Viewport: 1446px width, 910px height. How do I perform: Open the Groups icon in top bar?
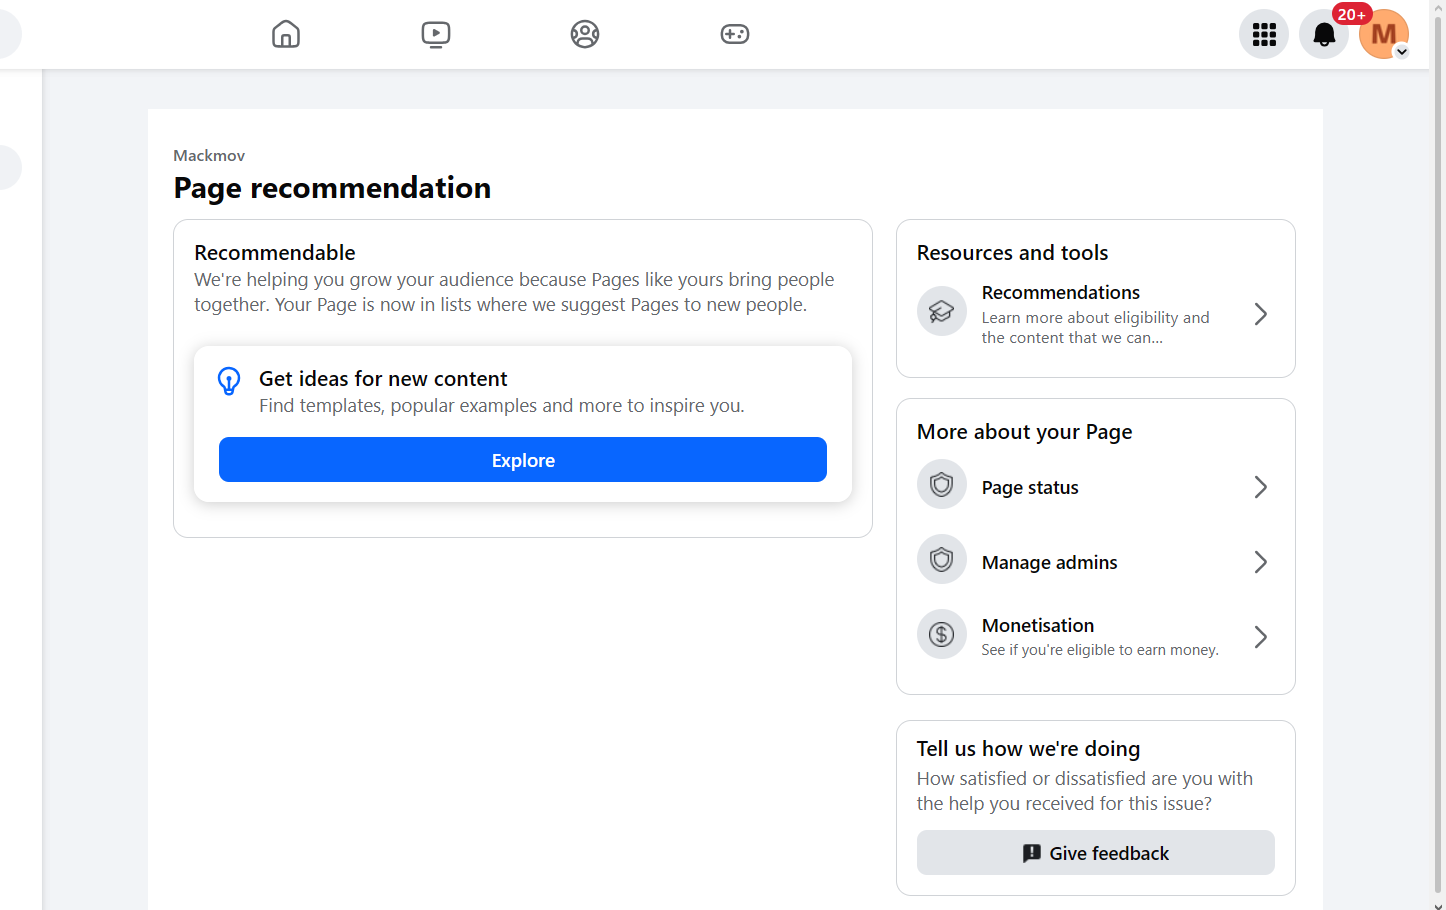[585, 34]
